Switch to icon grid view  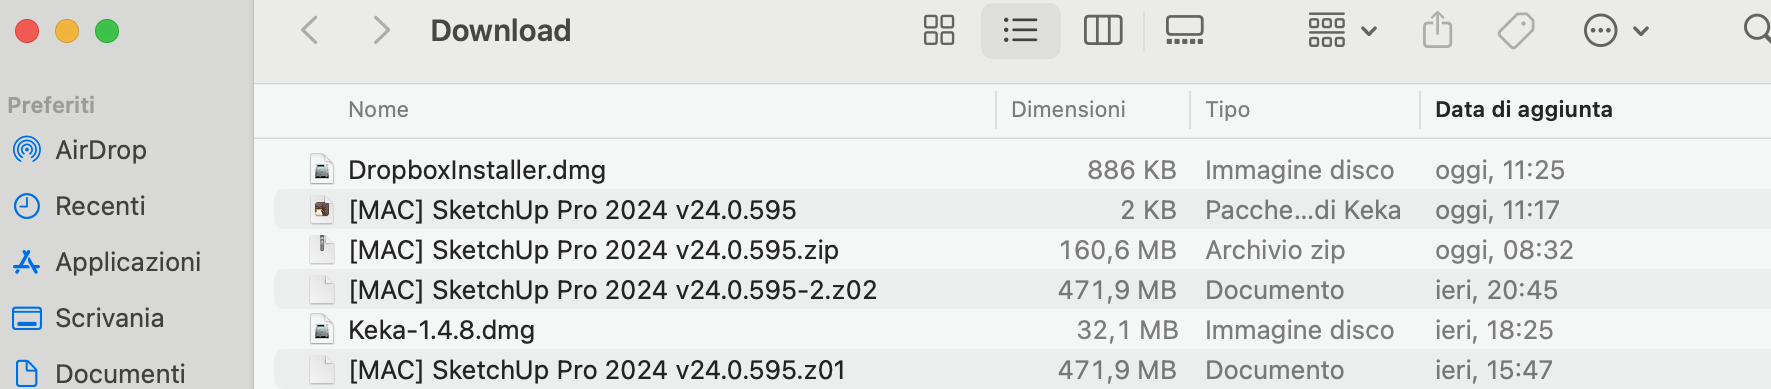939,31
